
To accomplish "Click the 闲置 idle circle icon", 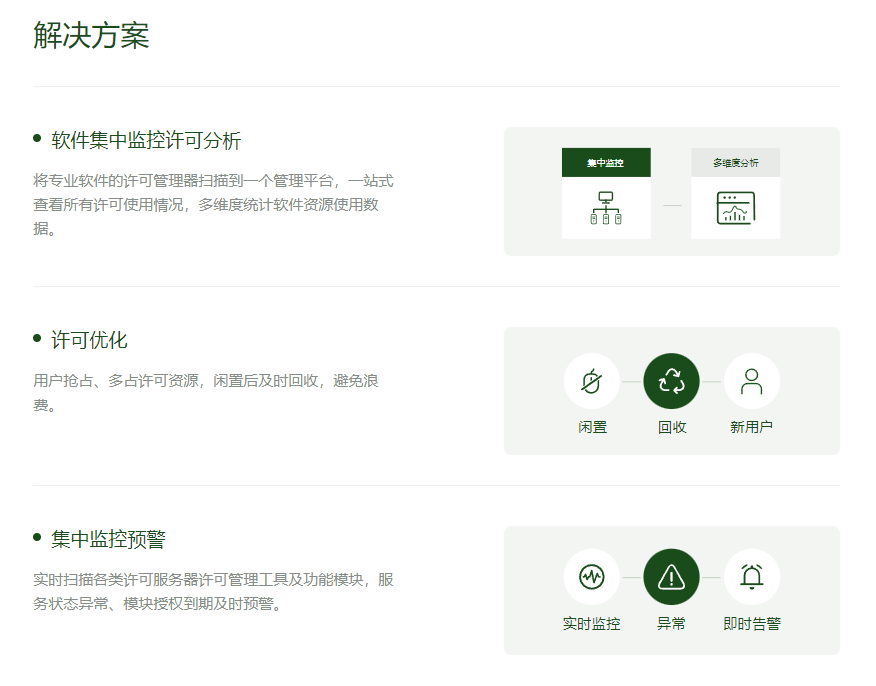I will (x=592, y=381).
